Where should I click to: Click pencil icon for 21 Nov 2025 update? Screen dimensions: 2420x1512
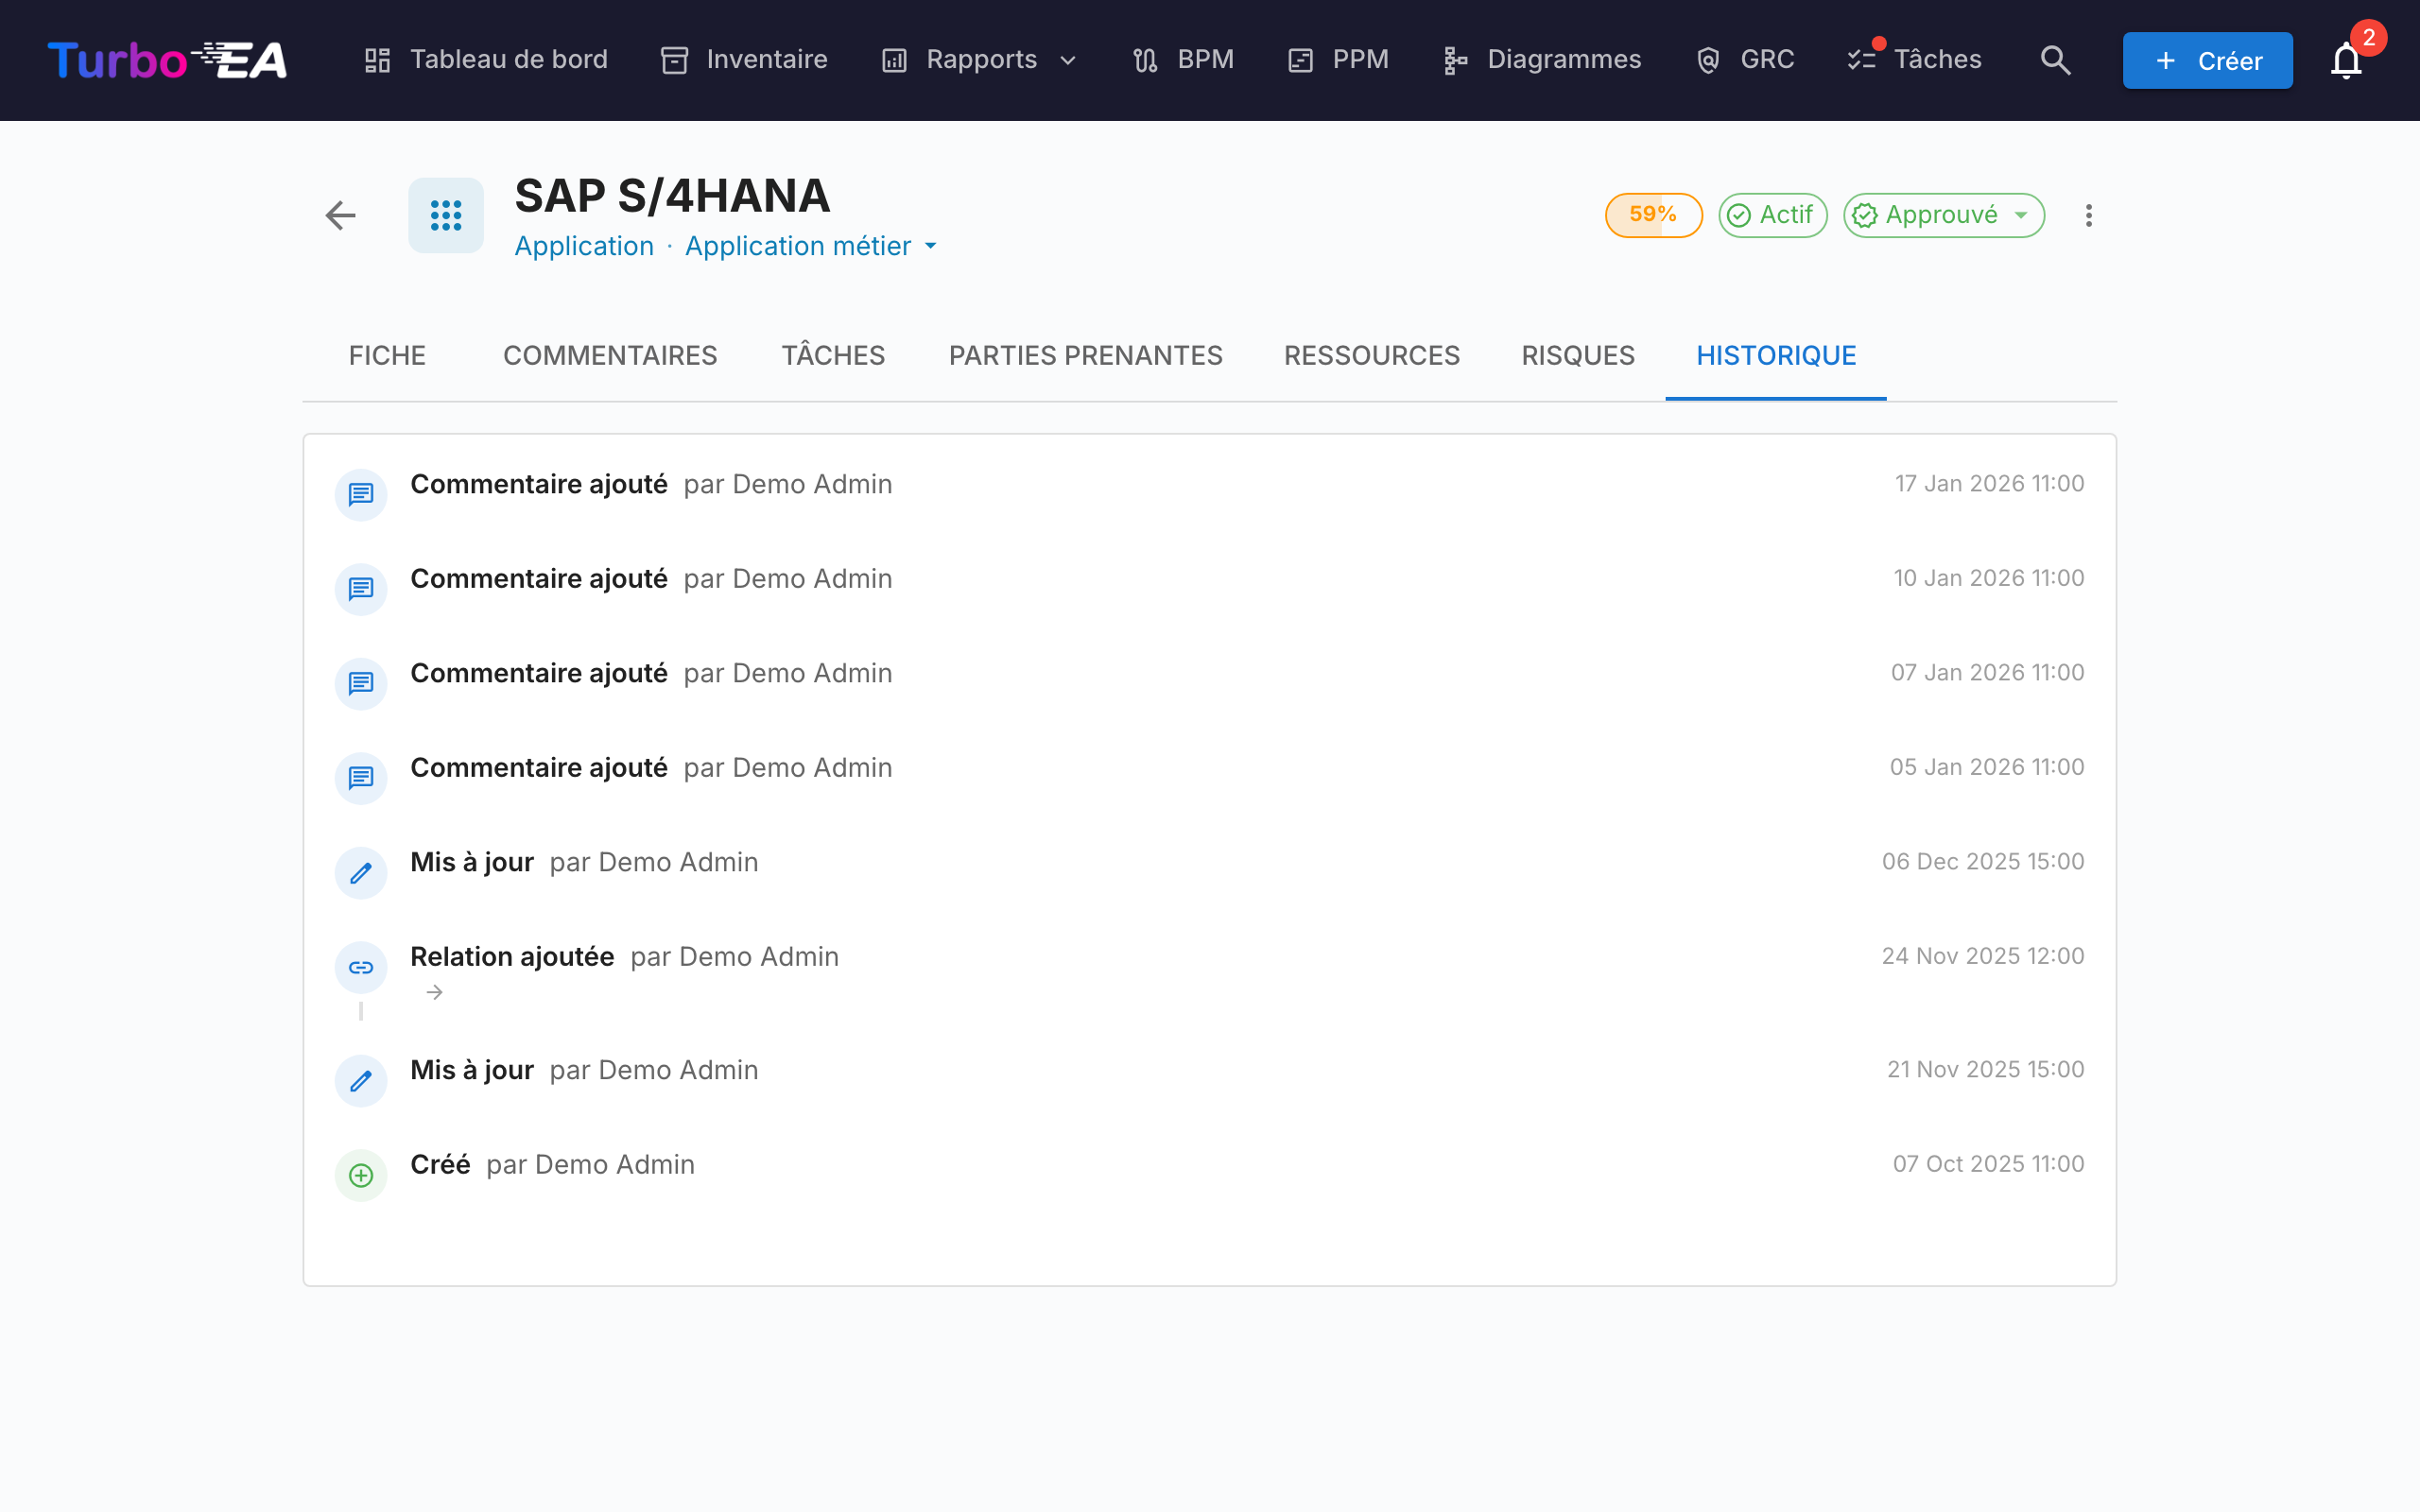(x=361, y=1080)
